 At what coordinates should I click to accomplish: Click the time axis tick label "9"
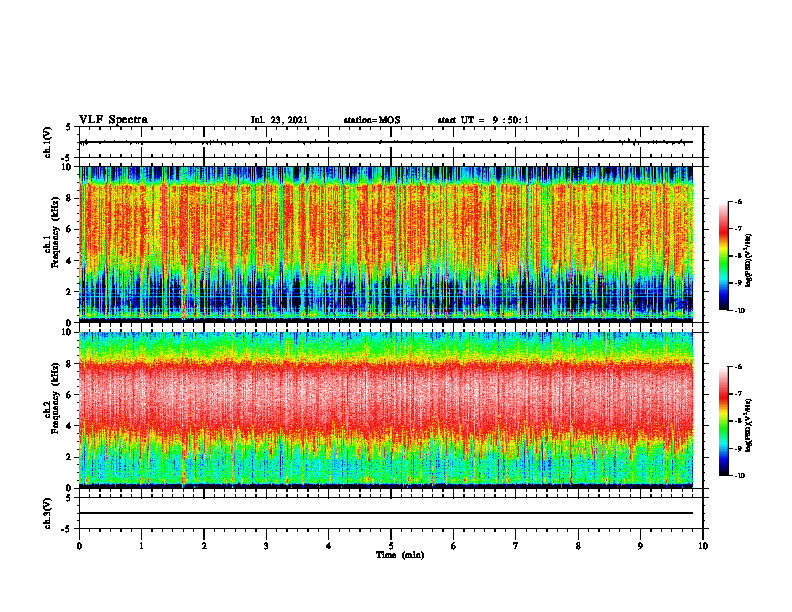pyautogui.click(x=640, y=546)
